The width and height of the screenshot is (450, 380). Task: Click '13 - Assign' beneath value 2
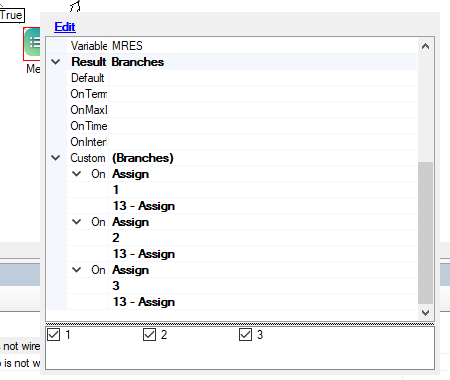pos(144,254)
